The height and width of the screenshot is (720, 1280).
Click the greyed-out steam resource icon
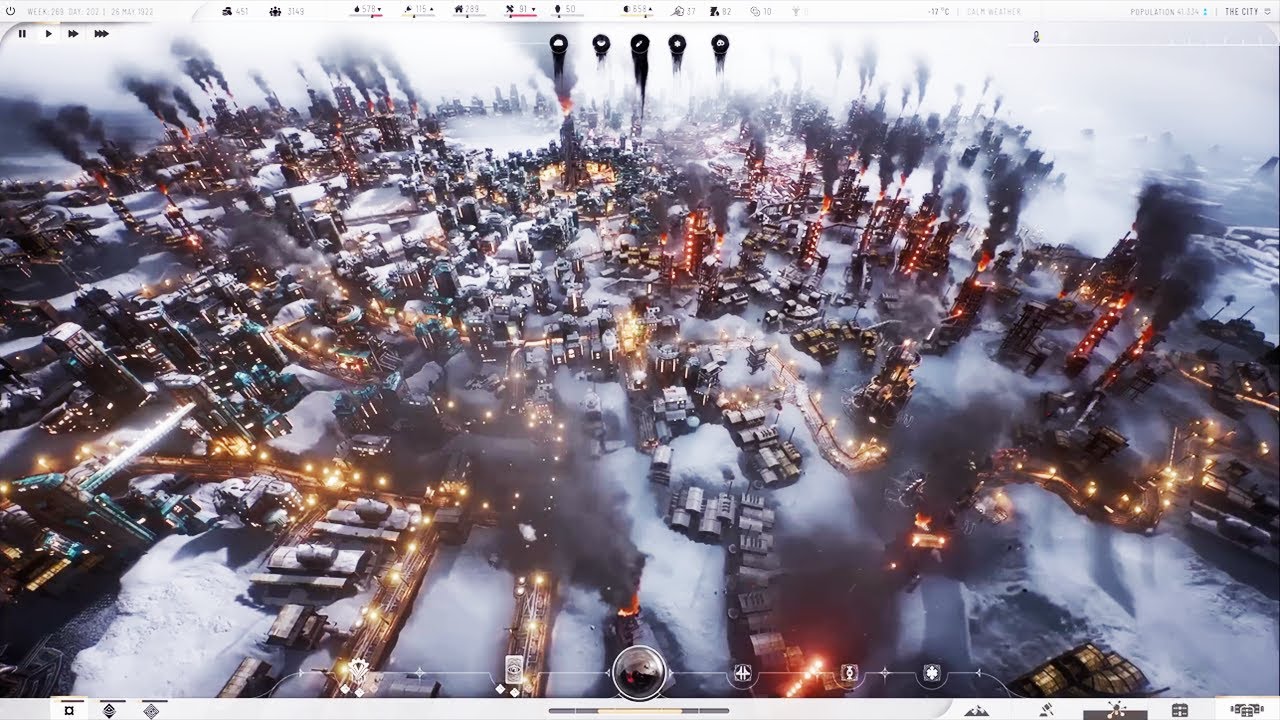click(797, 11)
